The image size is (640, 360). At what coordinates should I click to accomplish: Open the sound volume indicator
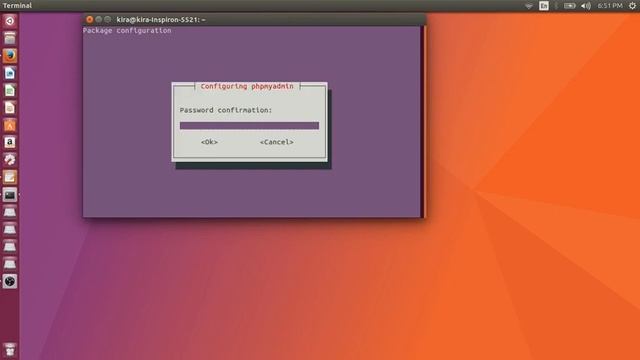(586, 6)
